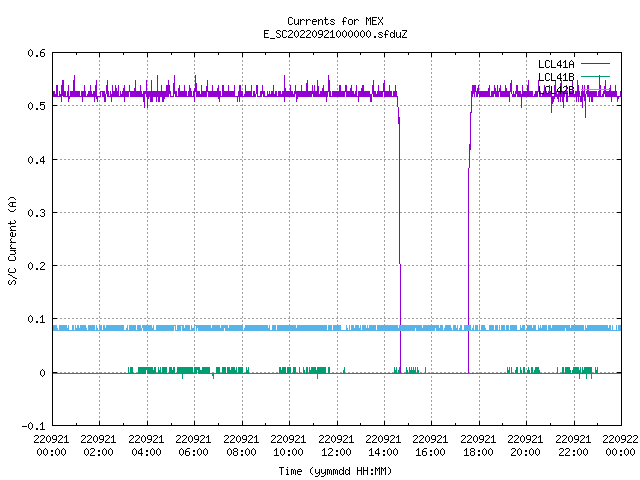Click the blue LCL42B trace band
The width and height of the screenshot is (640, 480).
pos(337,328)
